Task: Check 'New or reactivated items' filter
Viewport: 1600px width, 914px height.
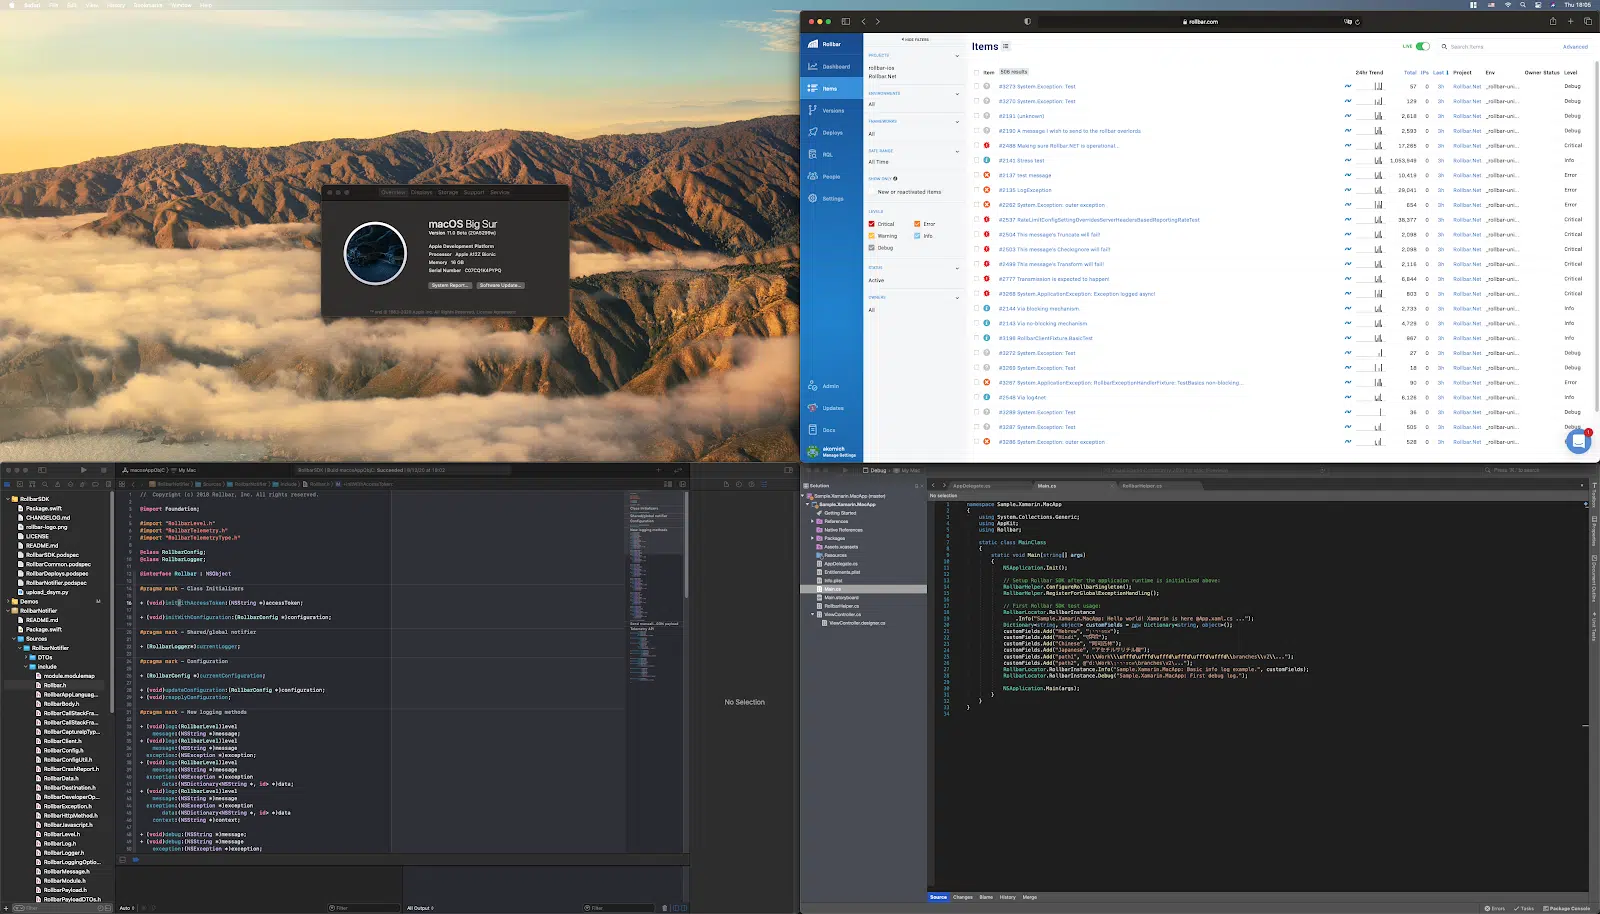Action: coord(871,191)
